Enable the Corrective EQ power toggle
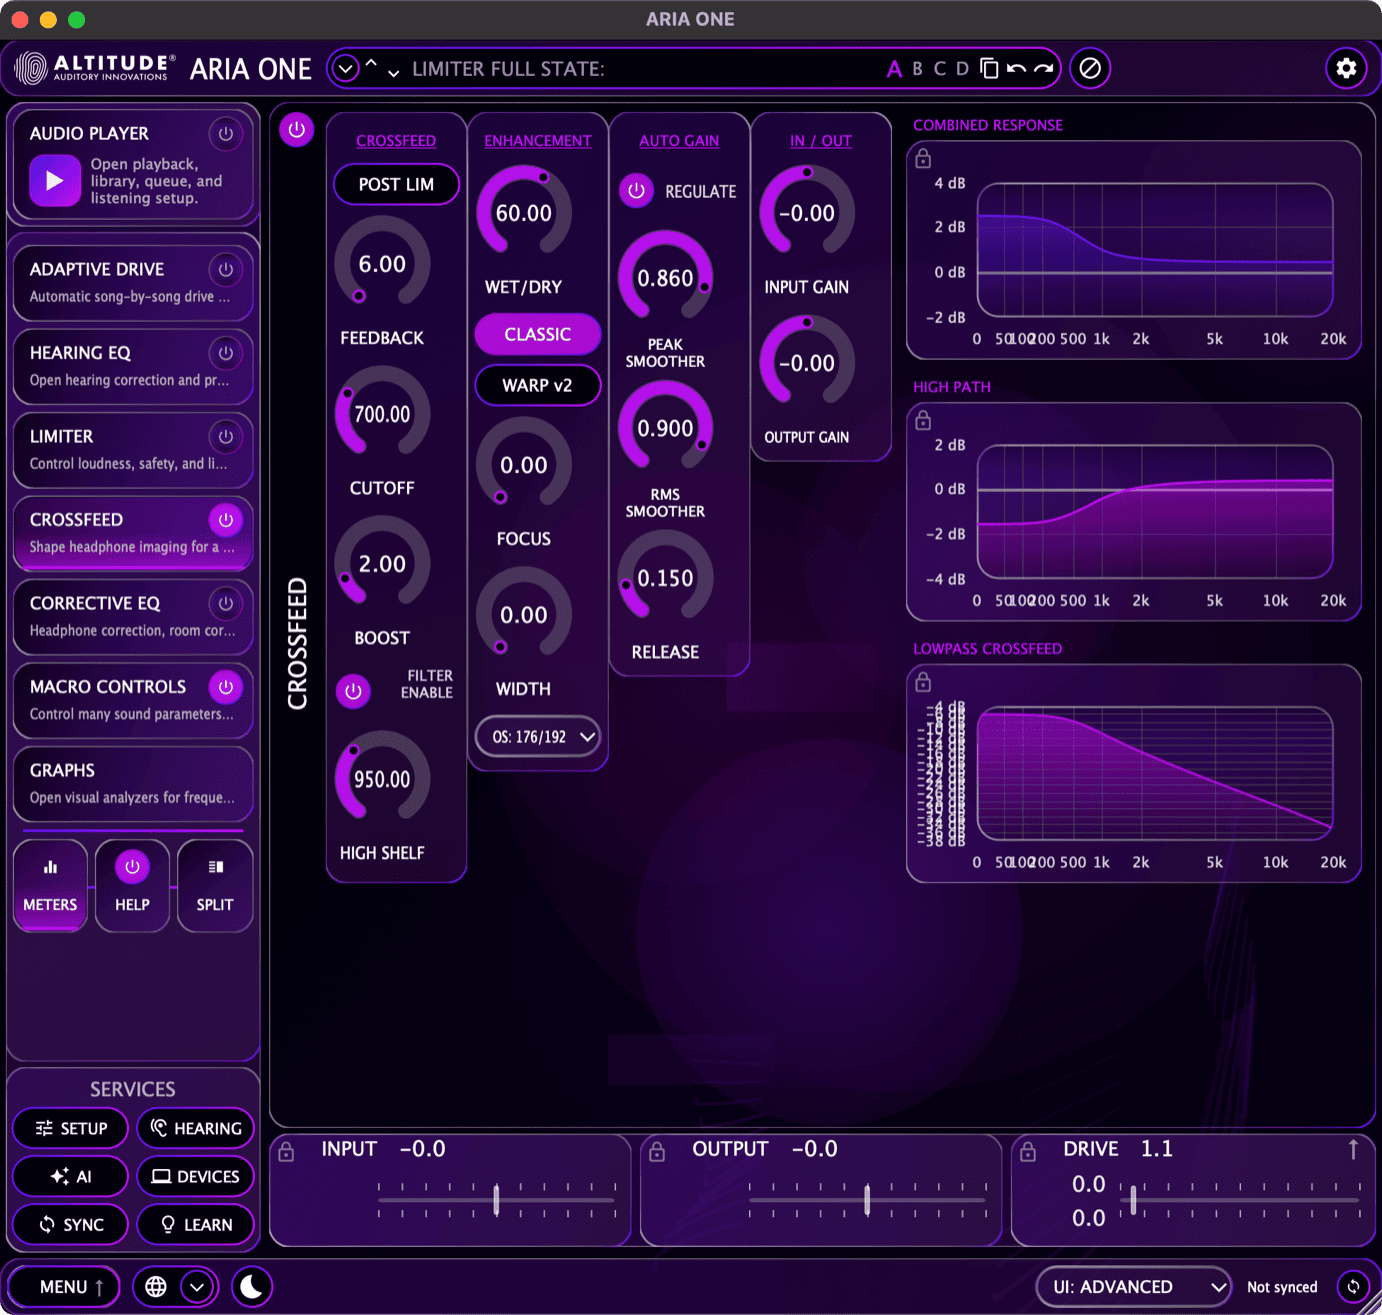 tap(226, 603)
